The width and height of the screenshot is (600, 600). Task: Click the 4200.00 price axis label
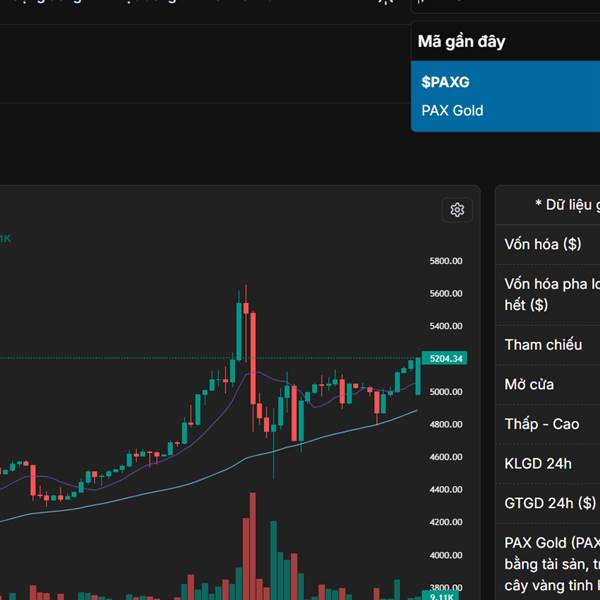pyautogui.click(x=445, y=522)
